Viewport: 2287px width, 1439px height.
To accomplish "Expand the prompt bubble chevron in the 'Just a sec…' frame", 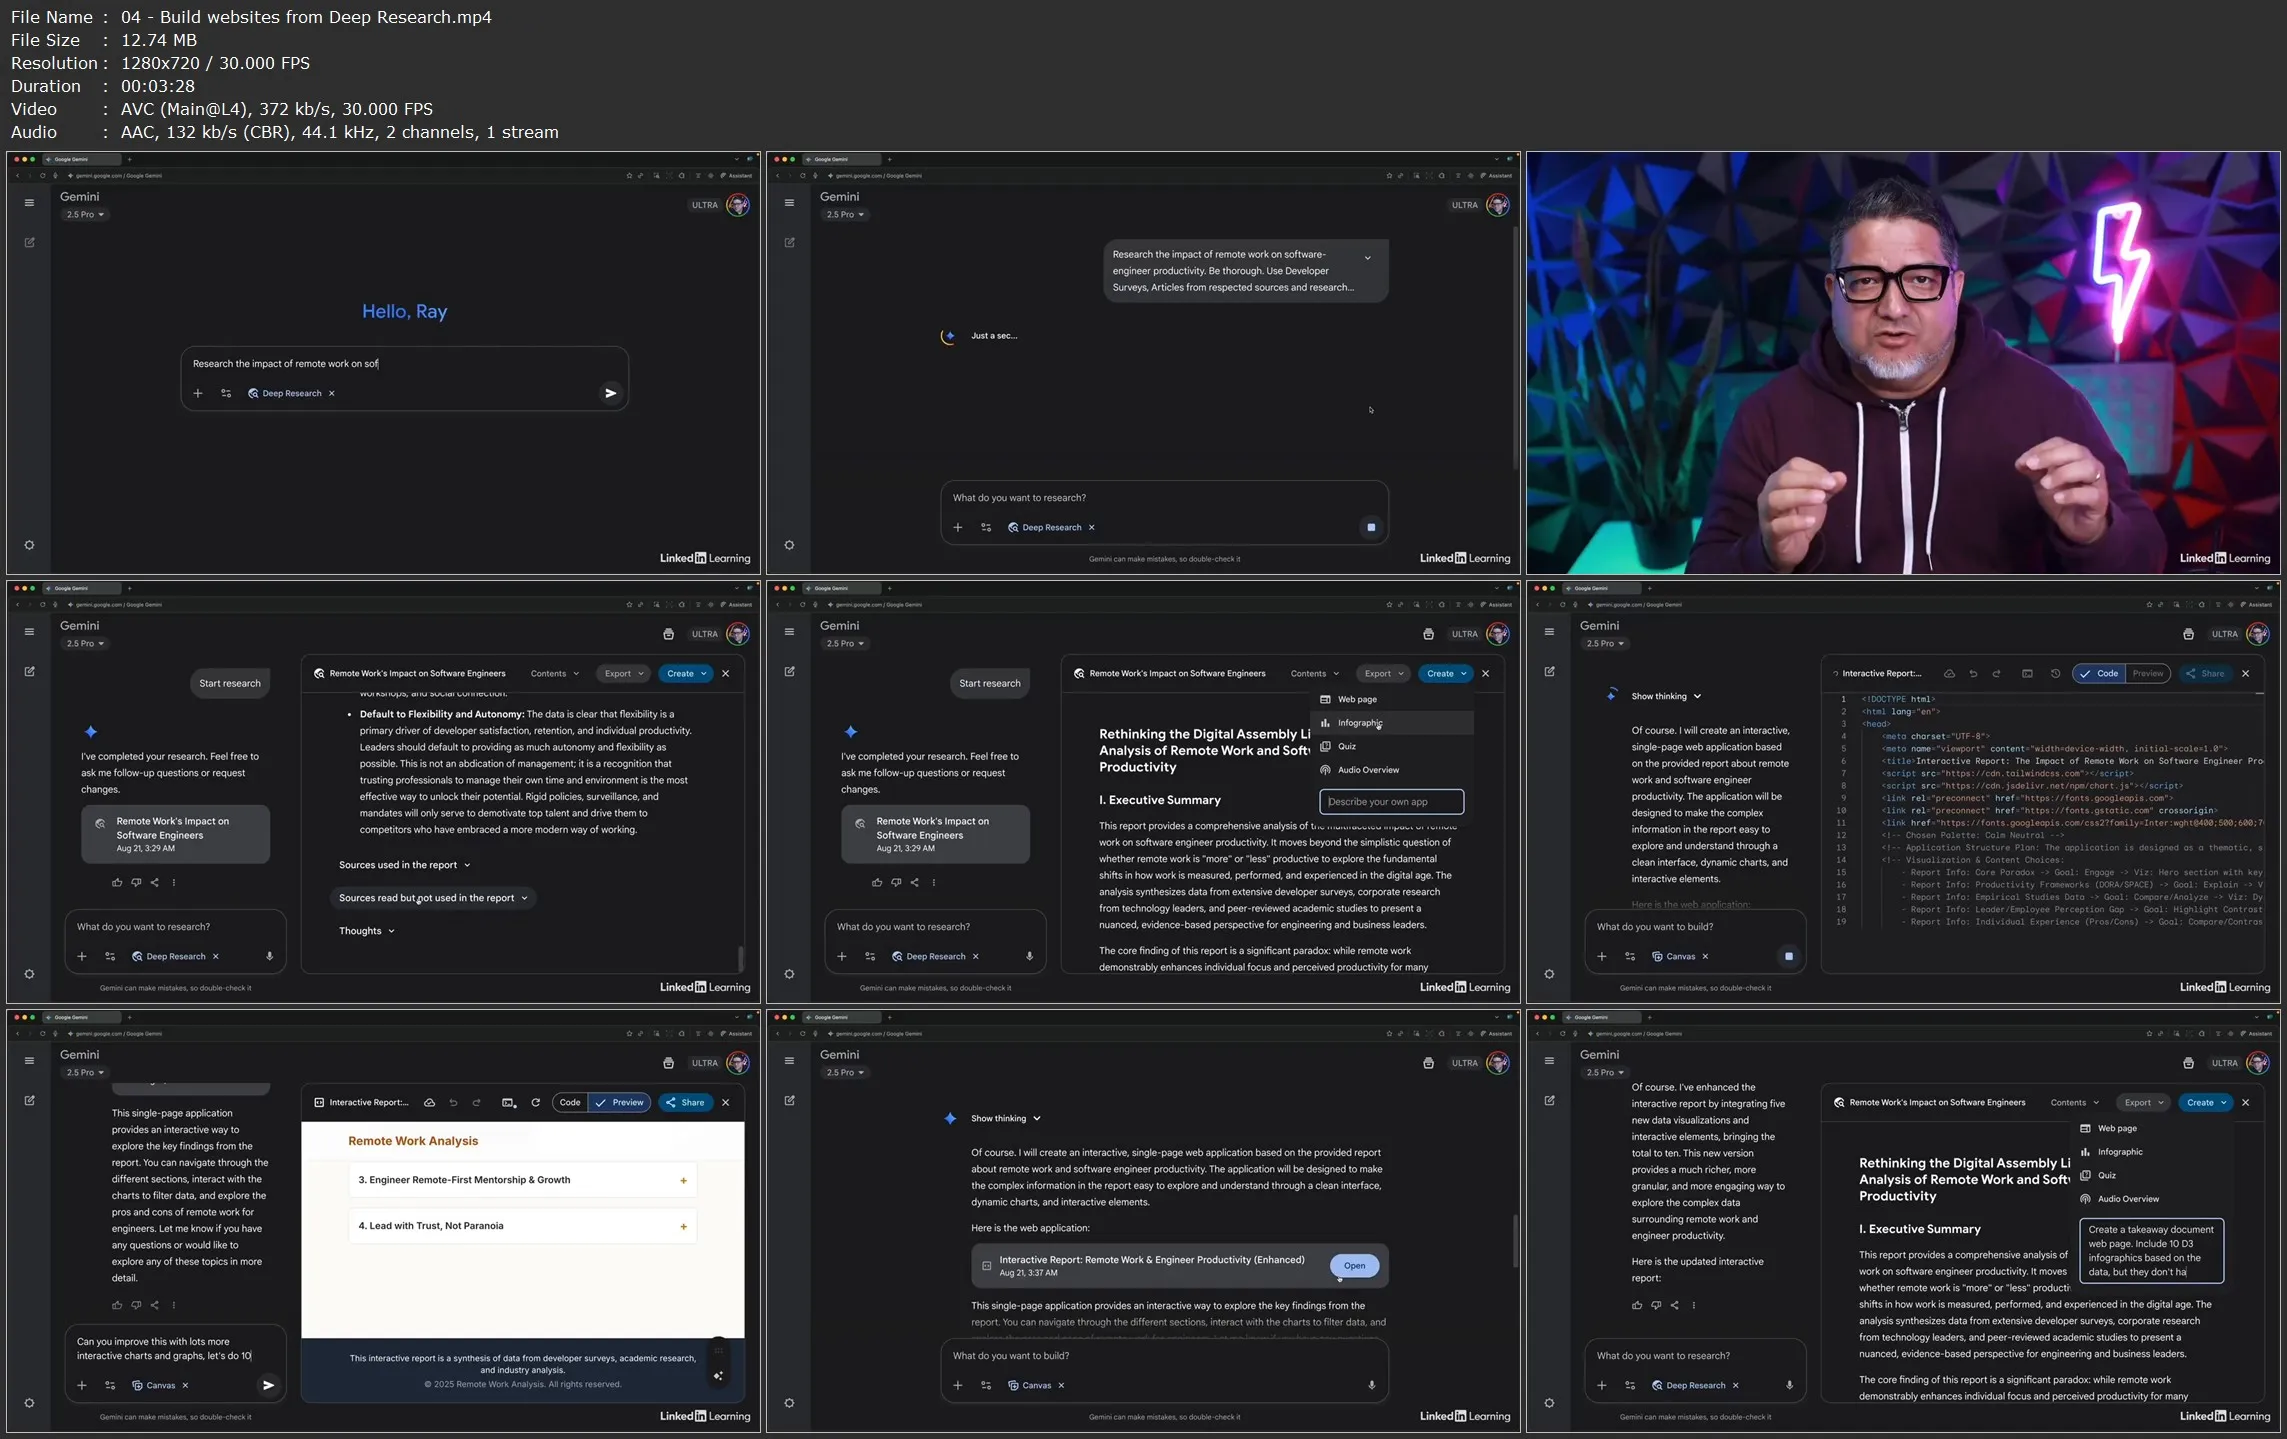I will coord(1367,258).
